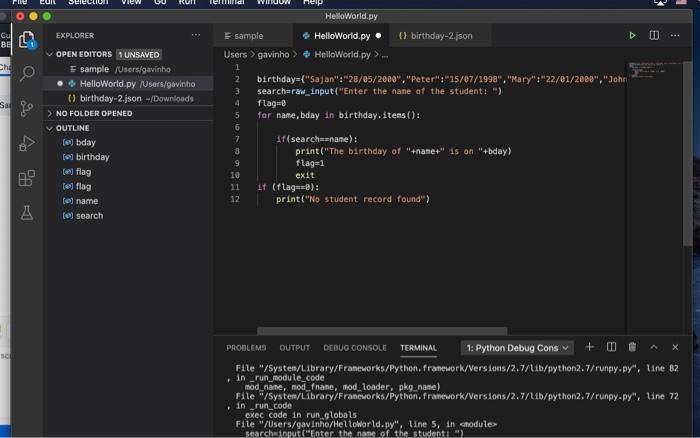This screenshot has width=700, height=438.
Task: Open sample file in Open Editors list
Action: 128,69
